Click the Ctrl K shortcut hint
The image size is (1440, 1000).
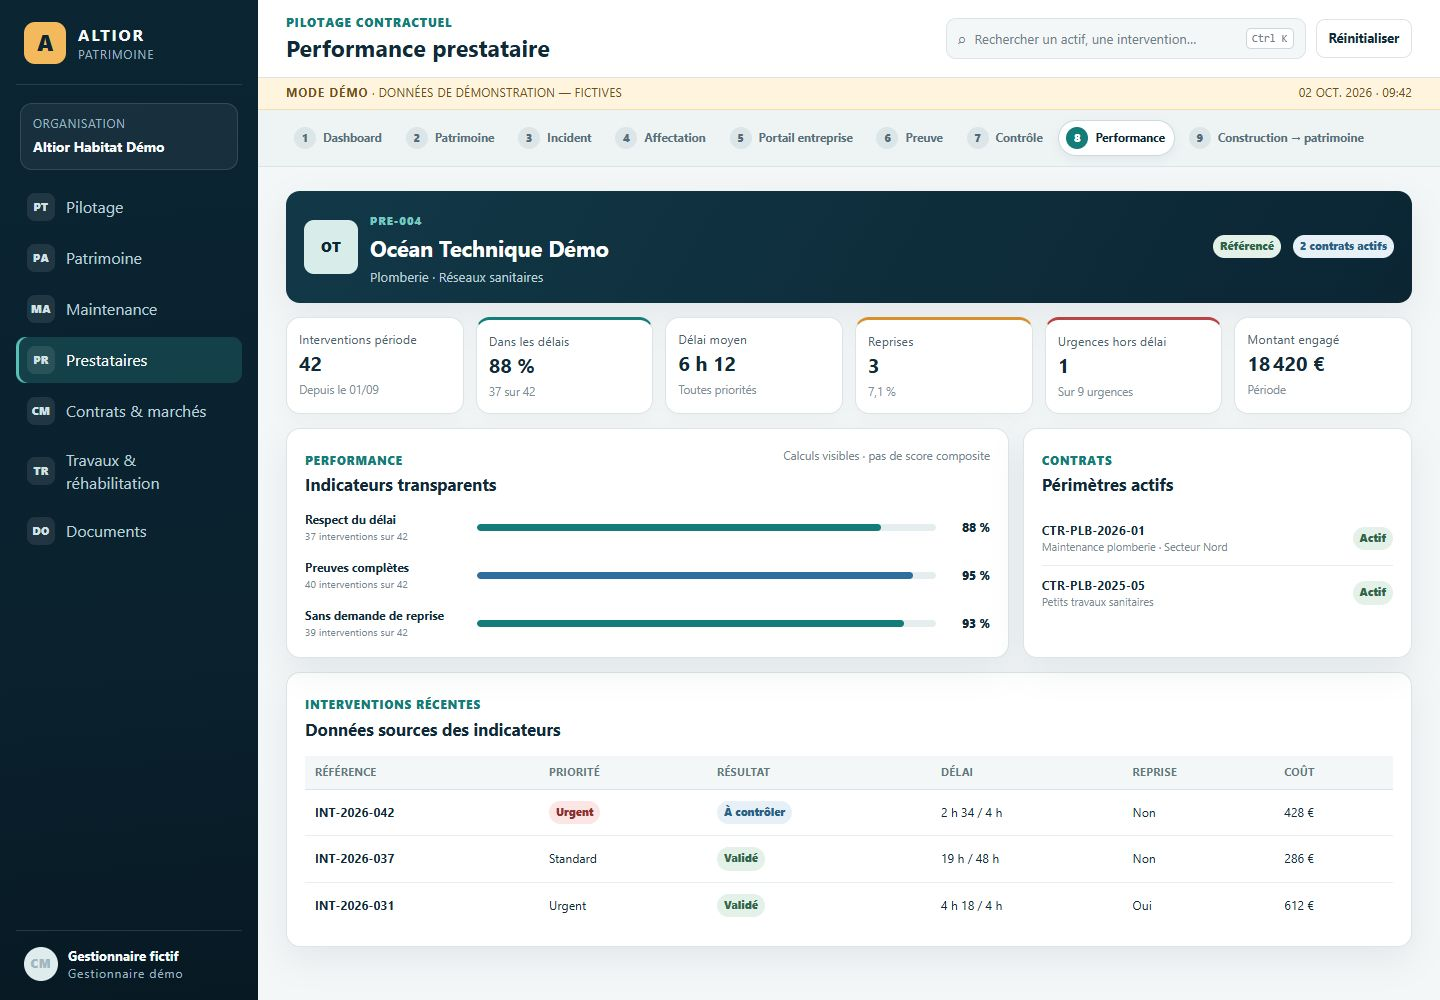click(1270, 39)
